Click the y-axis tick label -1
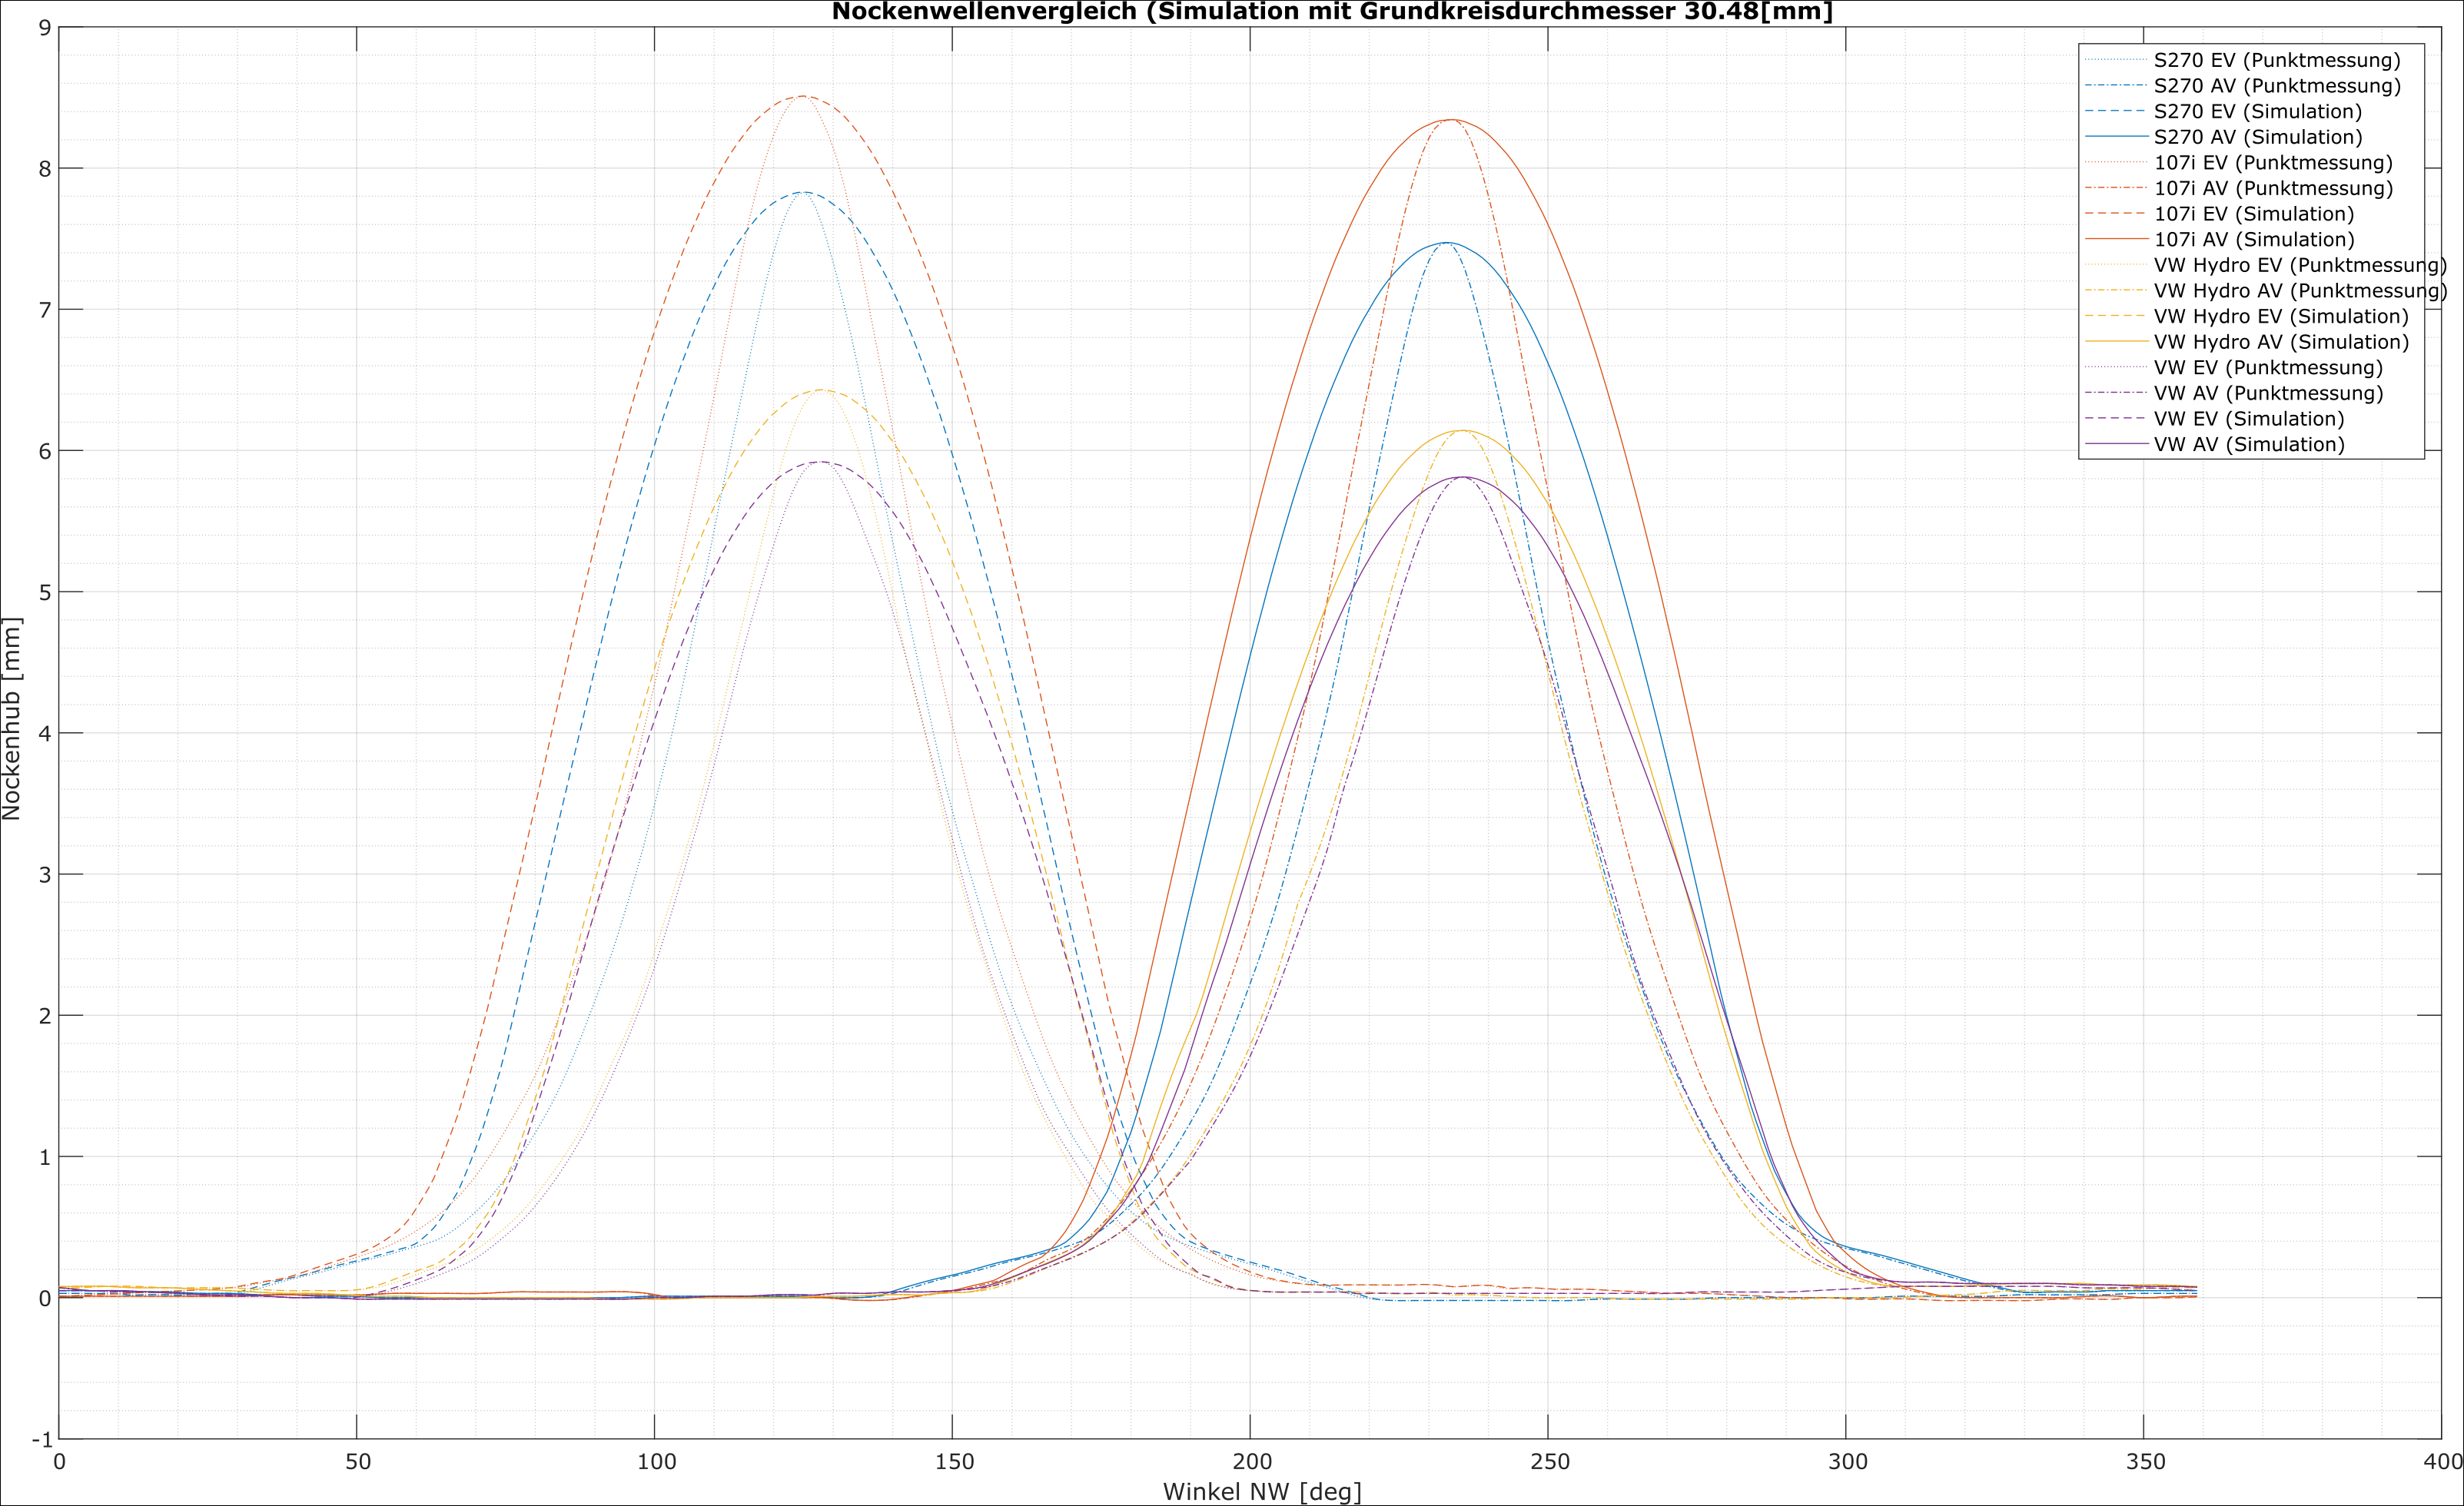Screen dimensions: 2464x1506 (x=42, y=1440)
